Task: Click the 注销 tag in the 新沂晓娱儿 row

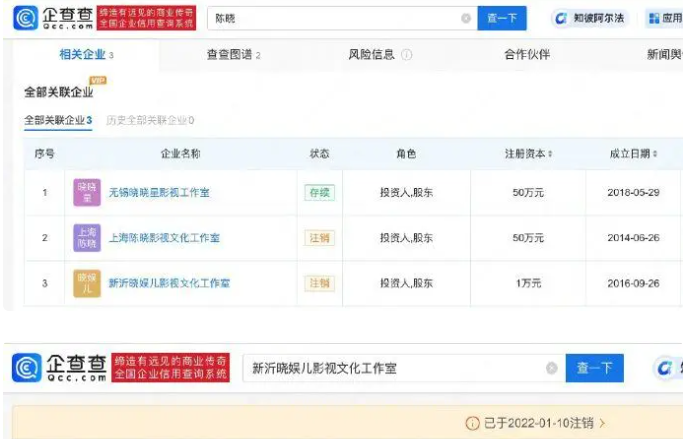Action: point(319,283)
